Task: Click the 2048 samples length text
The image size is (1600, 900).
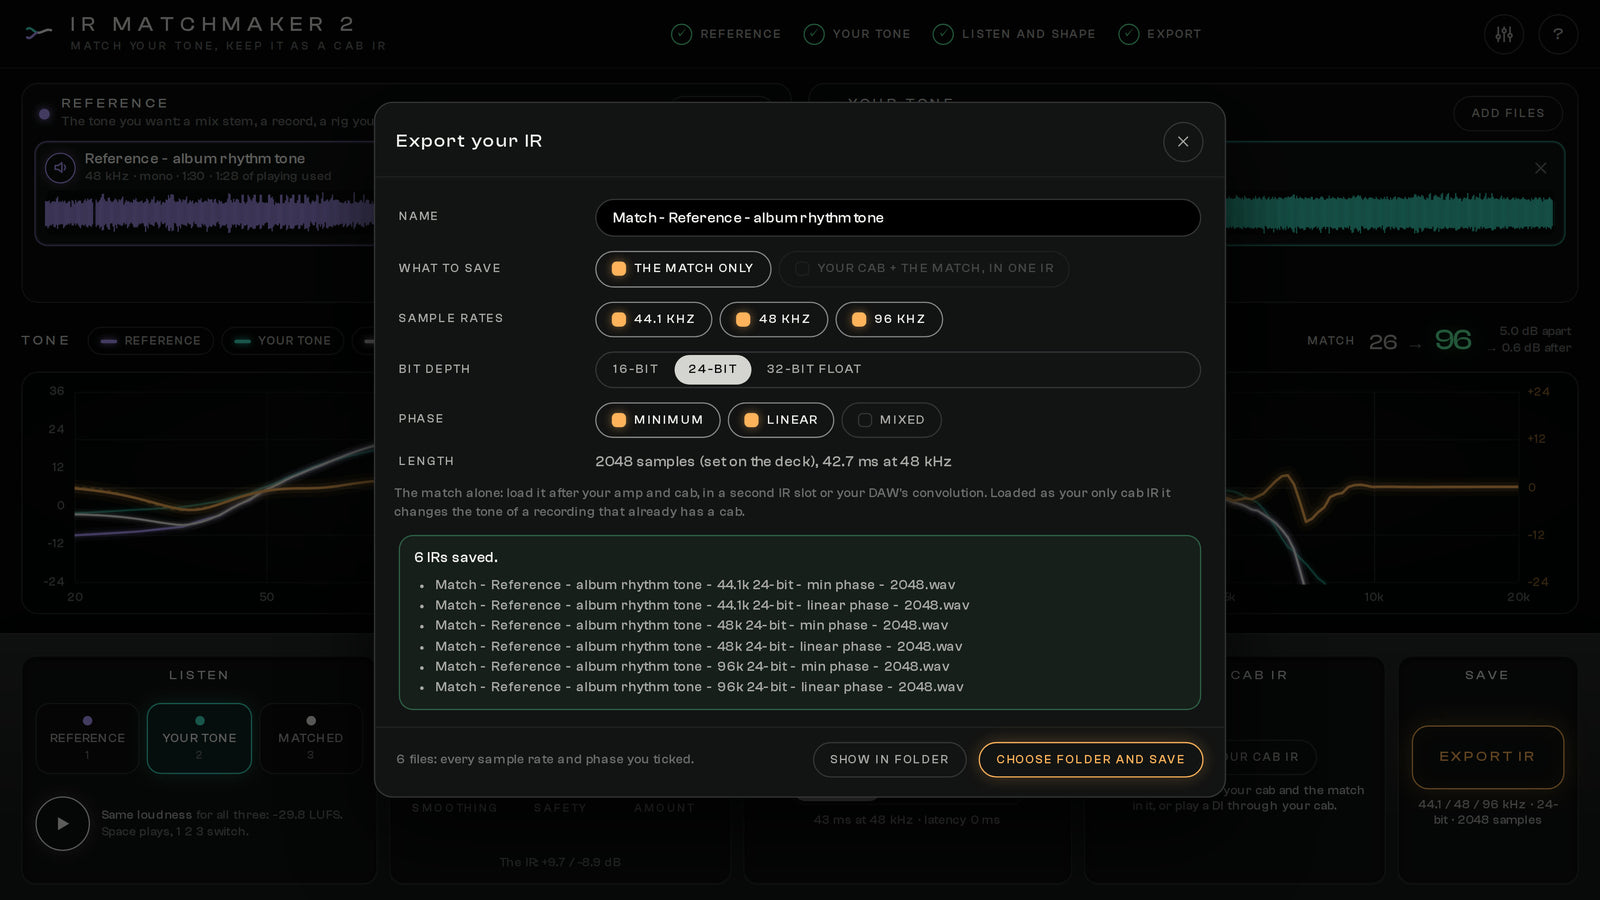Action: click(x=773, y=462)
